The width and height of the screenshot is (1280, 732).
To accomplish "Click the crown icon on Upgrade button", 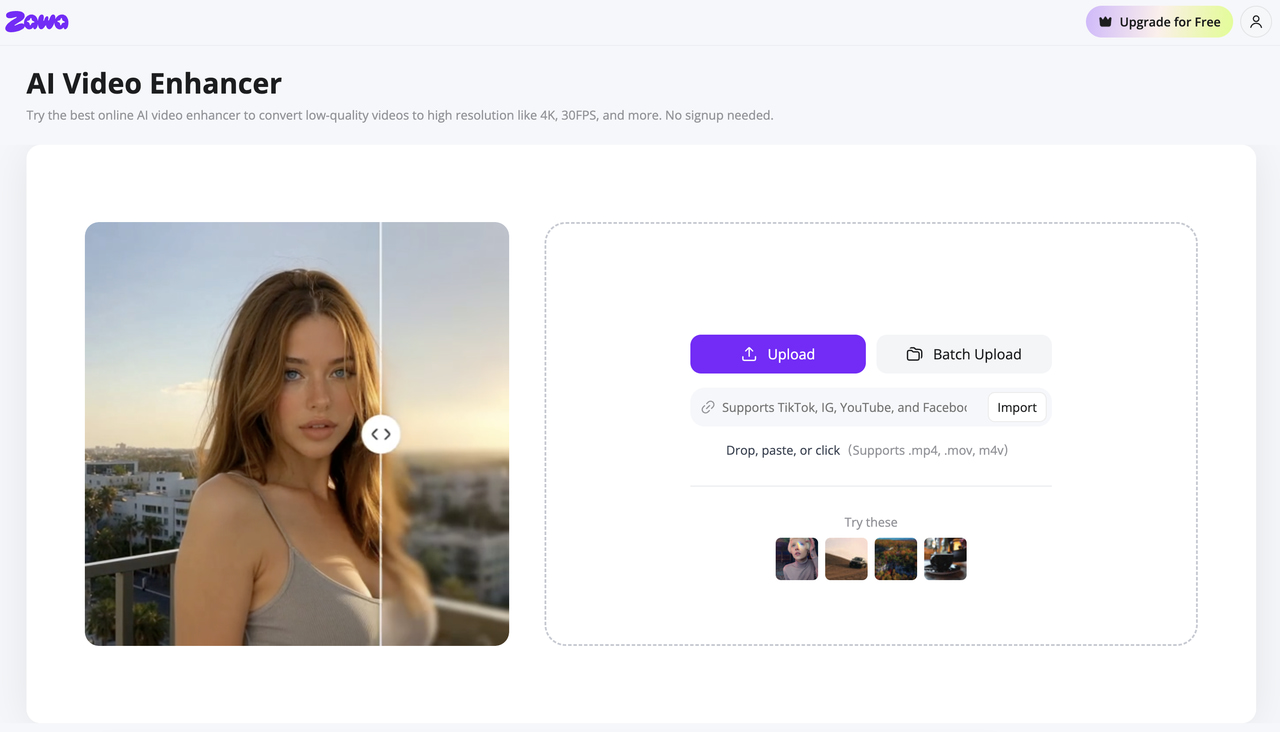I will 1105,22.
